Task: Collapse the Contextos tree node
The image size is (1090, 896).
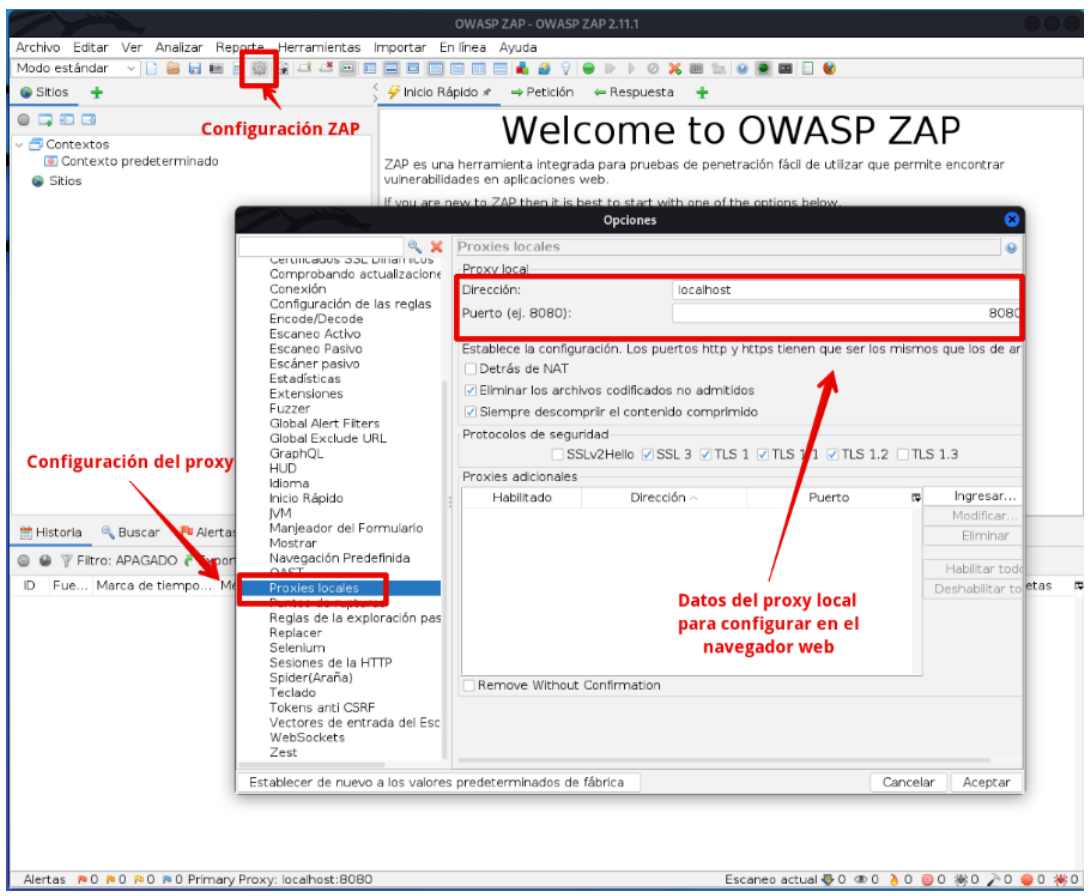Action: [x=19, y=145]
